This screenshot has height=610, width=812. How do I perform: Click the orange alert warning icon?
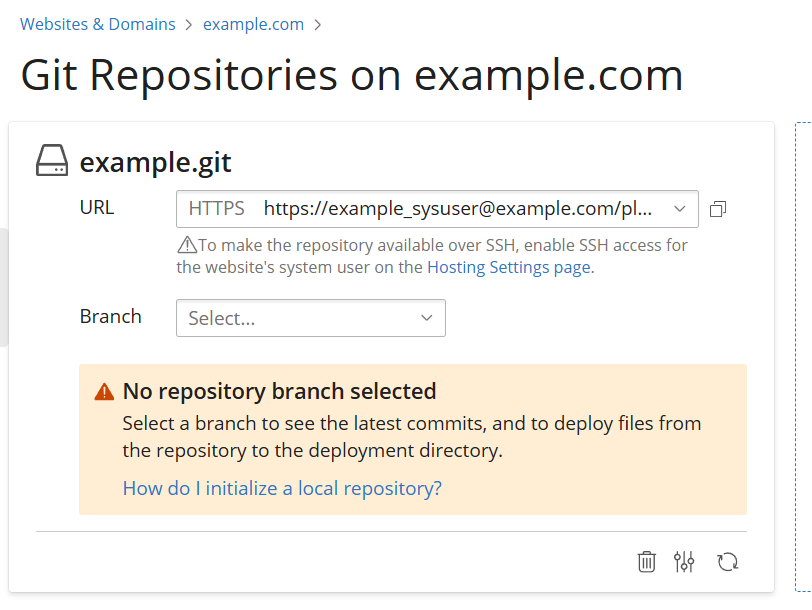coord(104,392)
